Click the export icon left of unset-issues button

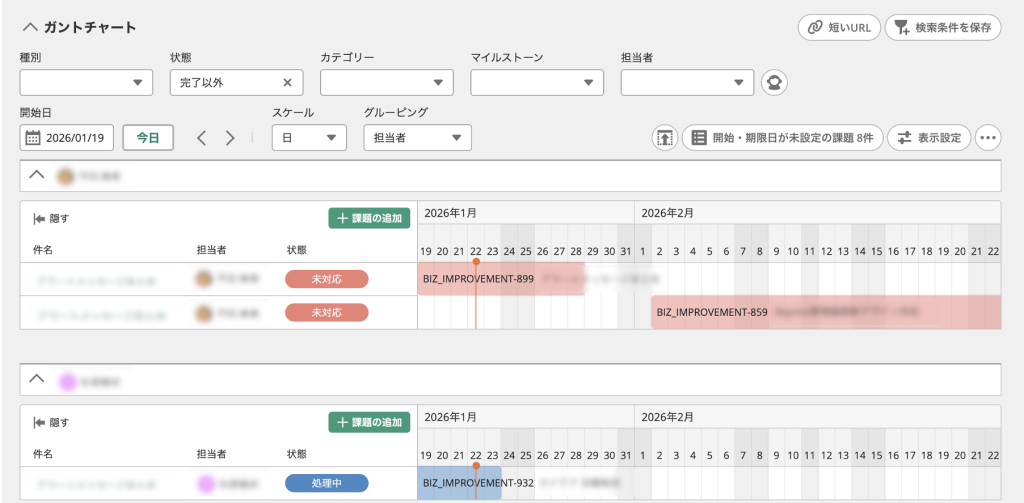pos(664,138)
